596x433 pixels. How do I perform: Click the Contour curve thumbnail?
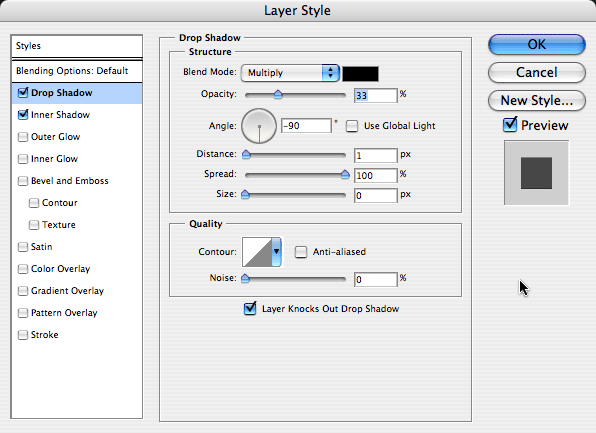pyautogui.click(x=257, y=252)
